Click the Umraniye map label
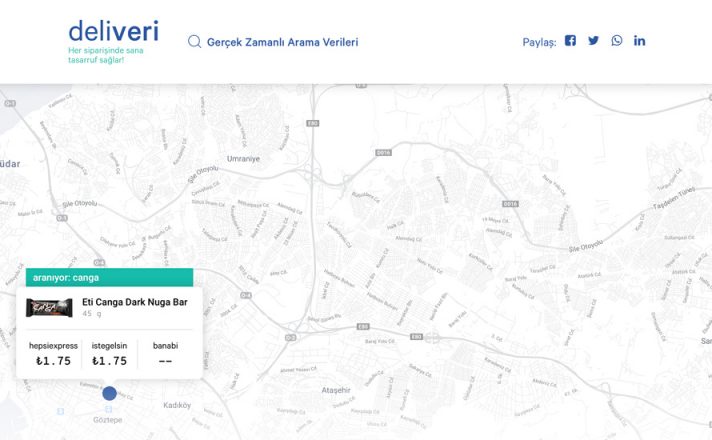 [243, 159]
